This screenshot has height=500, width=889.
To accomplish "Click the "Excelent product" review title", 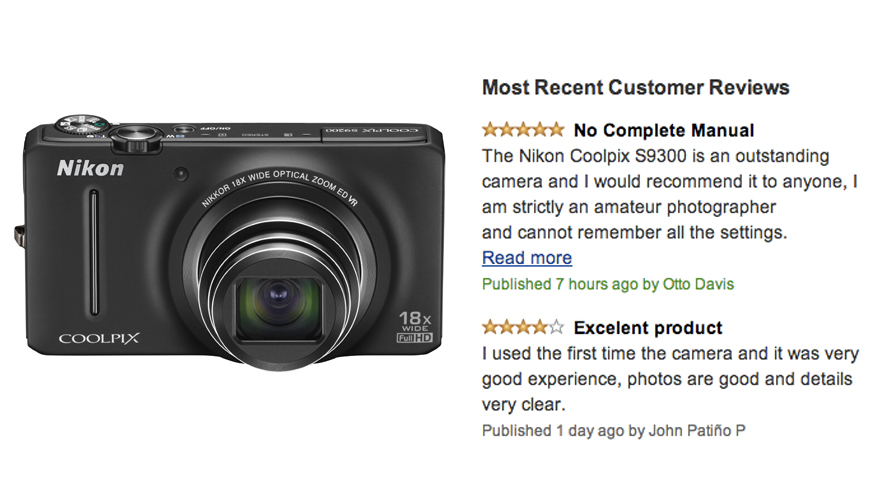I will (648, 327).
